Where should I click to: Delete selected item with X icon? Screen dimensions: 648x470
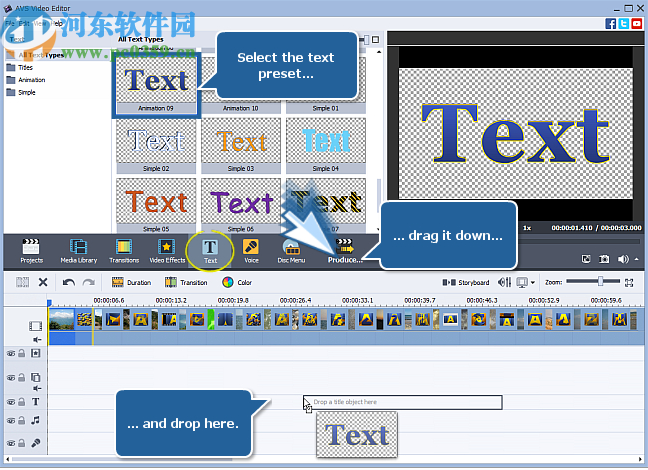click(43, 282)
